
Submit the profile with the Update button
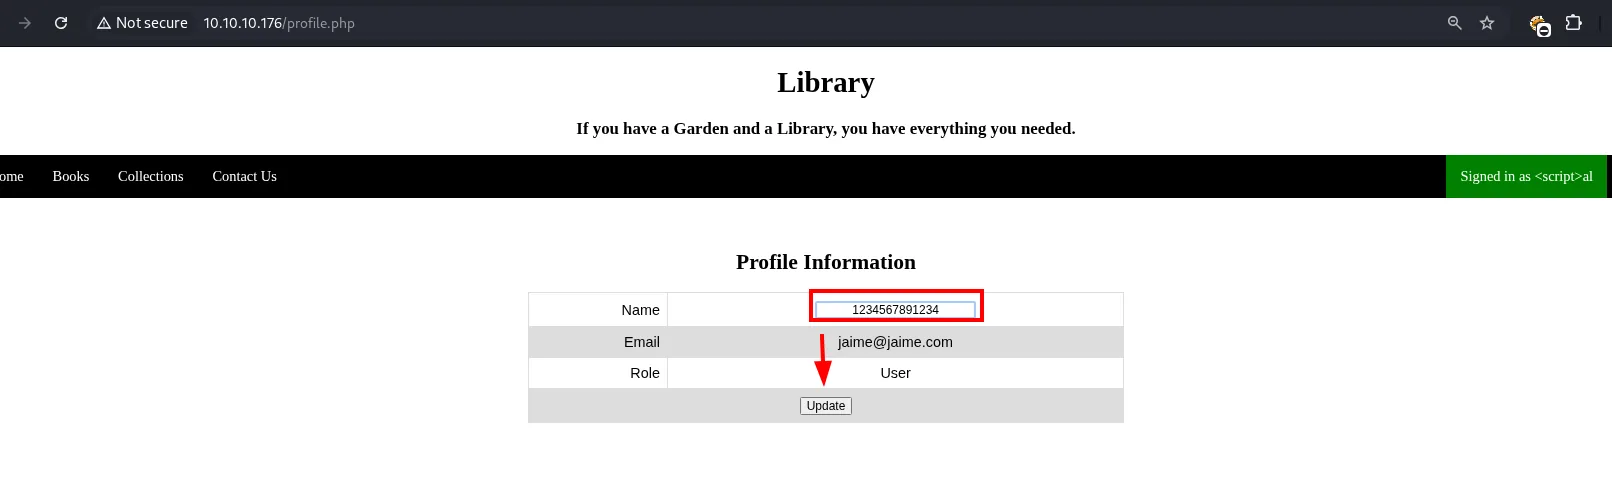tap(826, 406)
